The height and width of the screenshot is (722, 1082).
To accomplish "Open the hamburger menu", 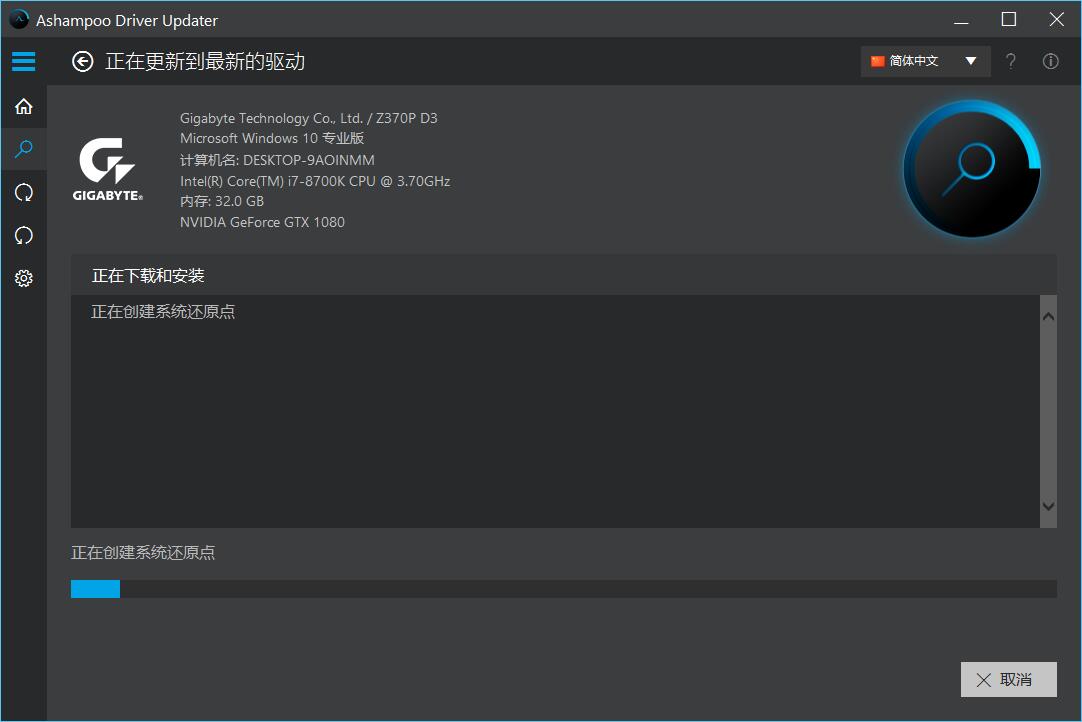I will tap(23, 61).
